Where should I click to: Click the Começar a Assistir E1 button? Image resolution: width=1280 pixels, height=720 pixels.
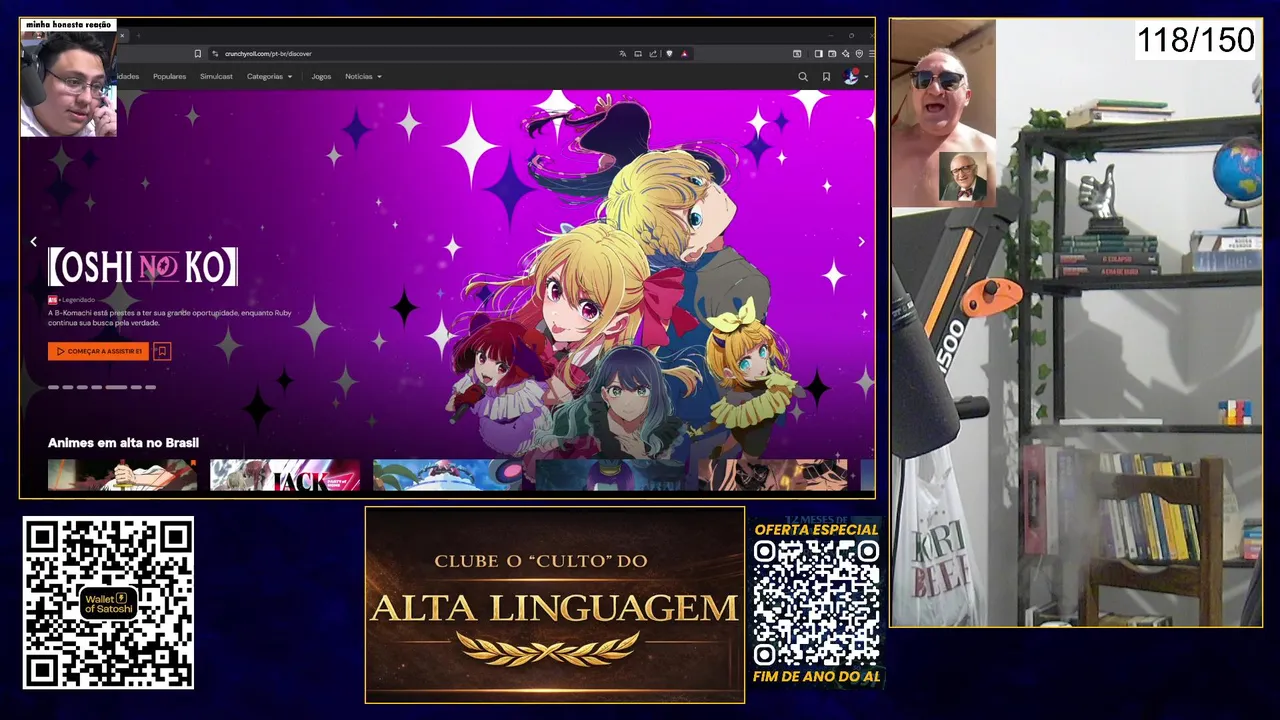click(98, 351)
